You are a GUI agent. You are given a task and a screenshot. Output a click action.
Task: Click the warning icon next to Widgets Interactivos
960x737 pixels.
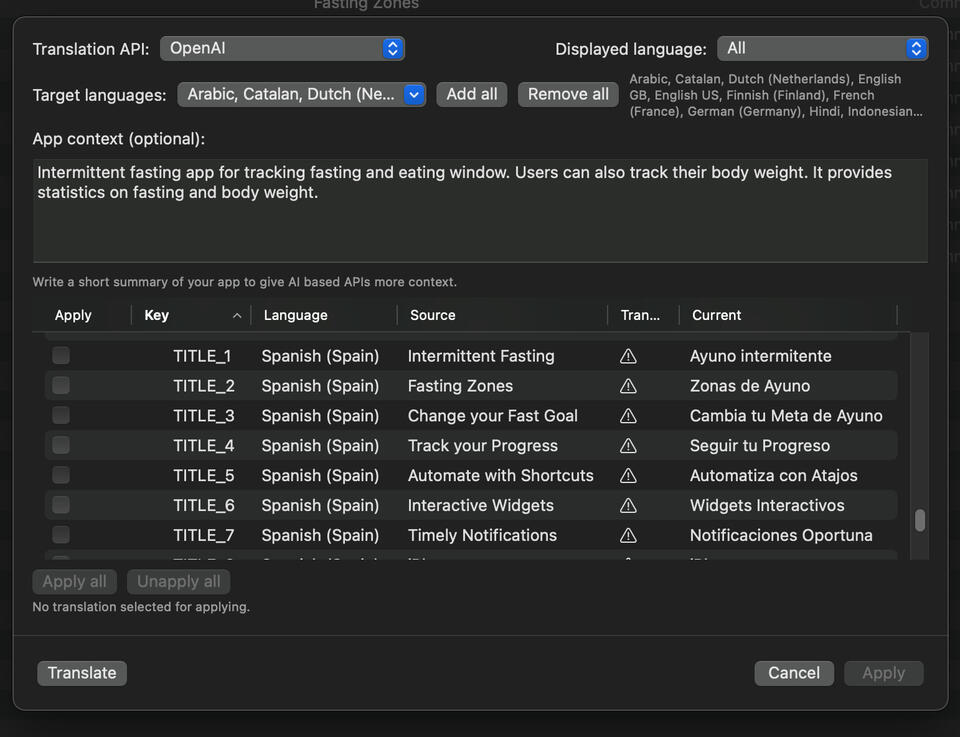click(628, 506)
